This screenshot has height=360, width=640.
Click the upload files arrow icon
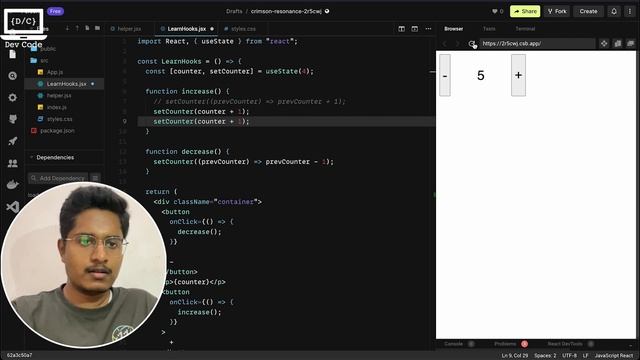pyautogui.click(x=77, y=28)
